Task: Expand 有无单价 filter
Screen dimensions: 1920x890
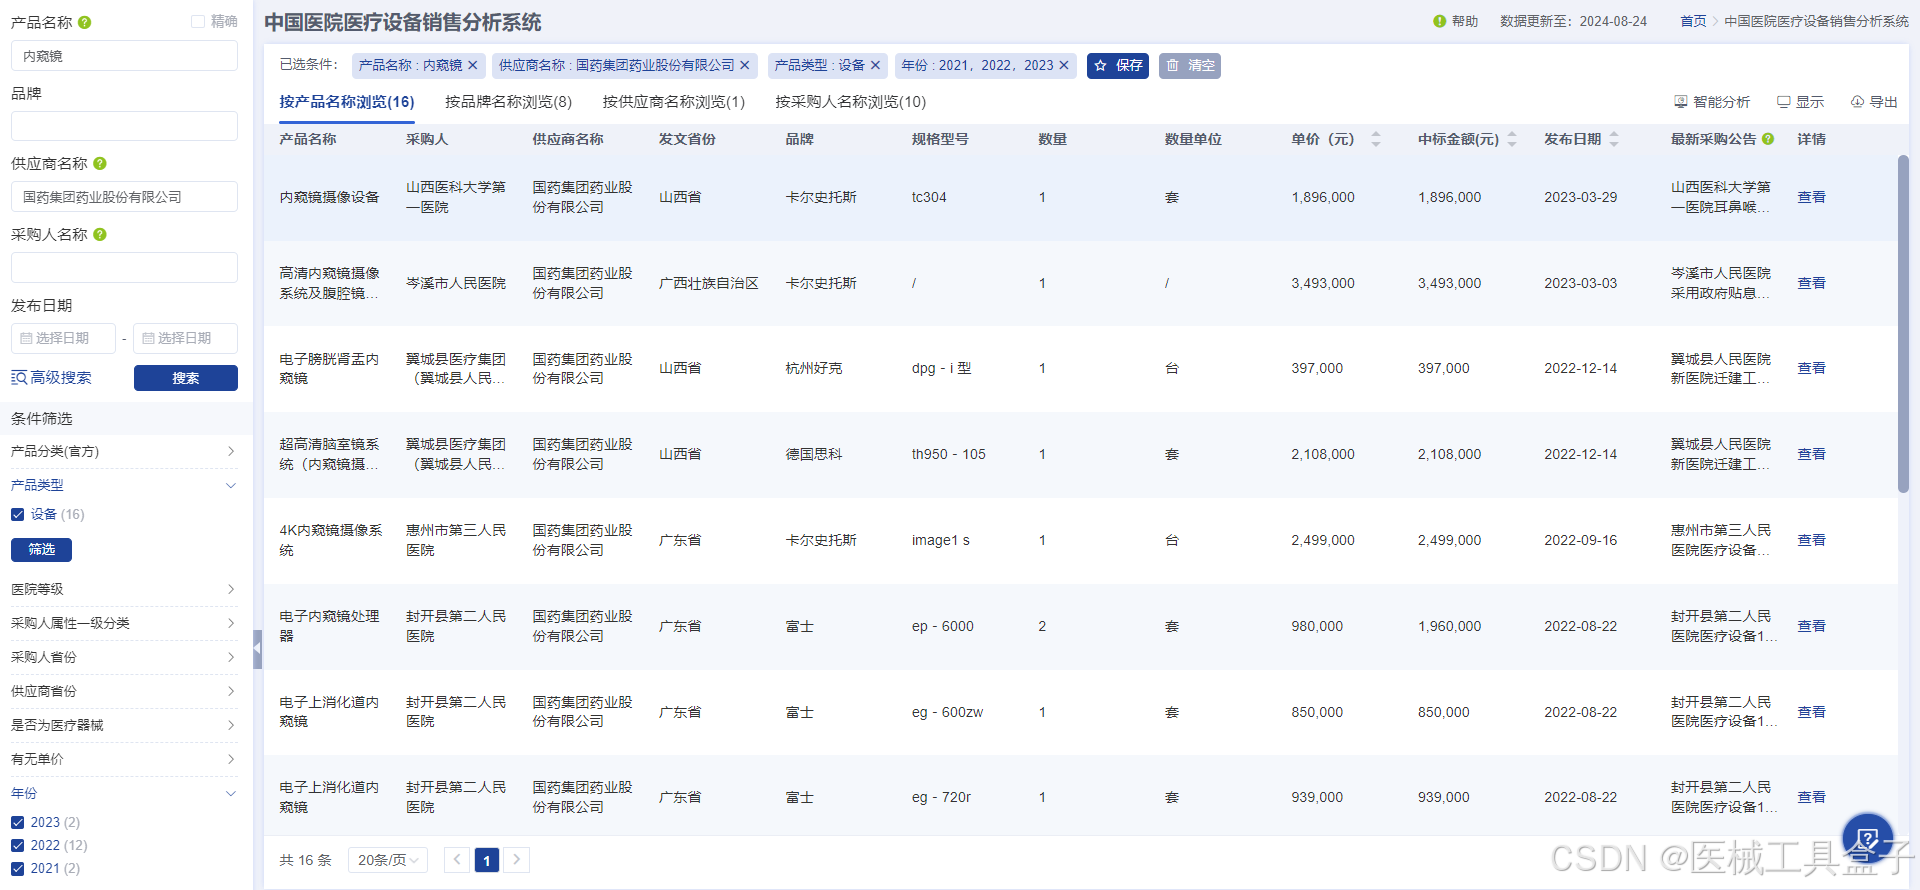Action: pos(124,759)
